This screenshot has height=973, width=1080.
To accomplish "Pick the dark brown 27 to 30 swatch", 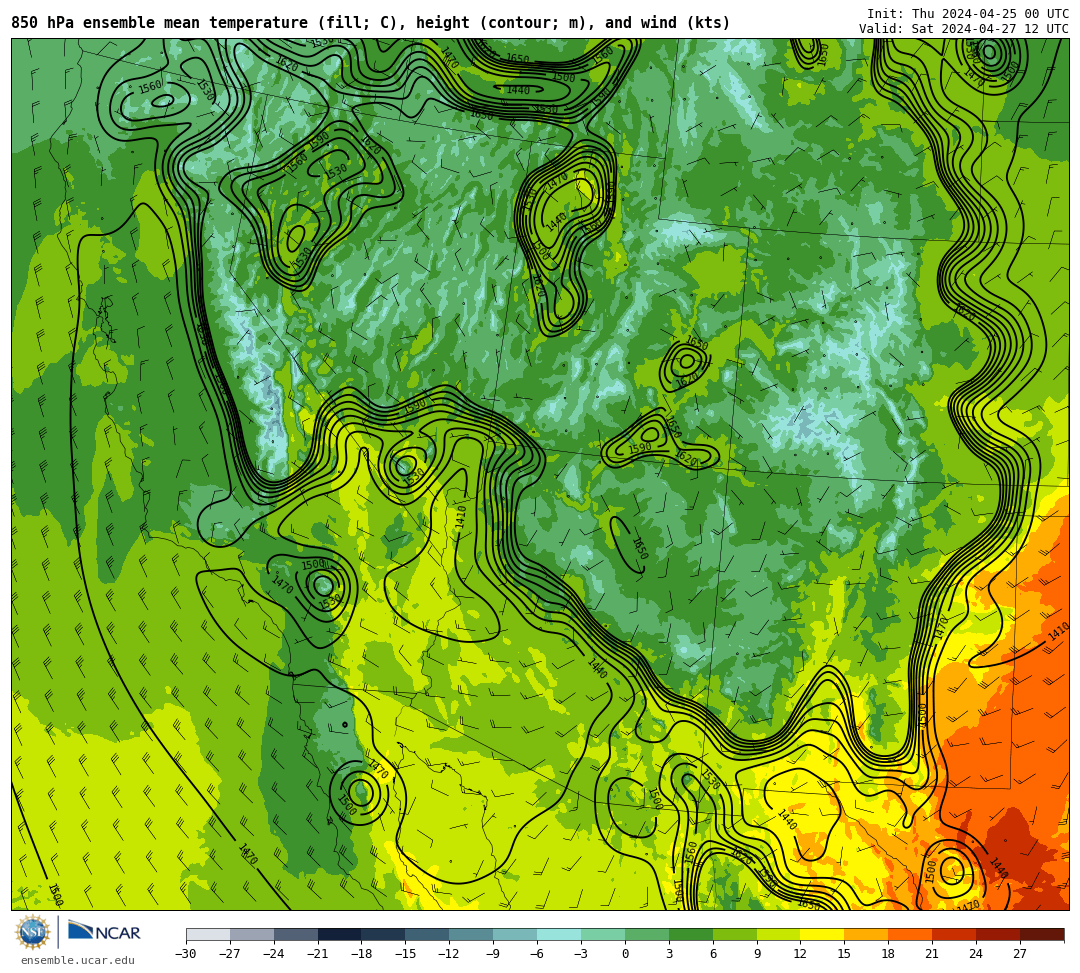I will [1042, 934].
